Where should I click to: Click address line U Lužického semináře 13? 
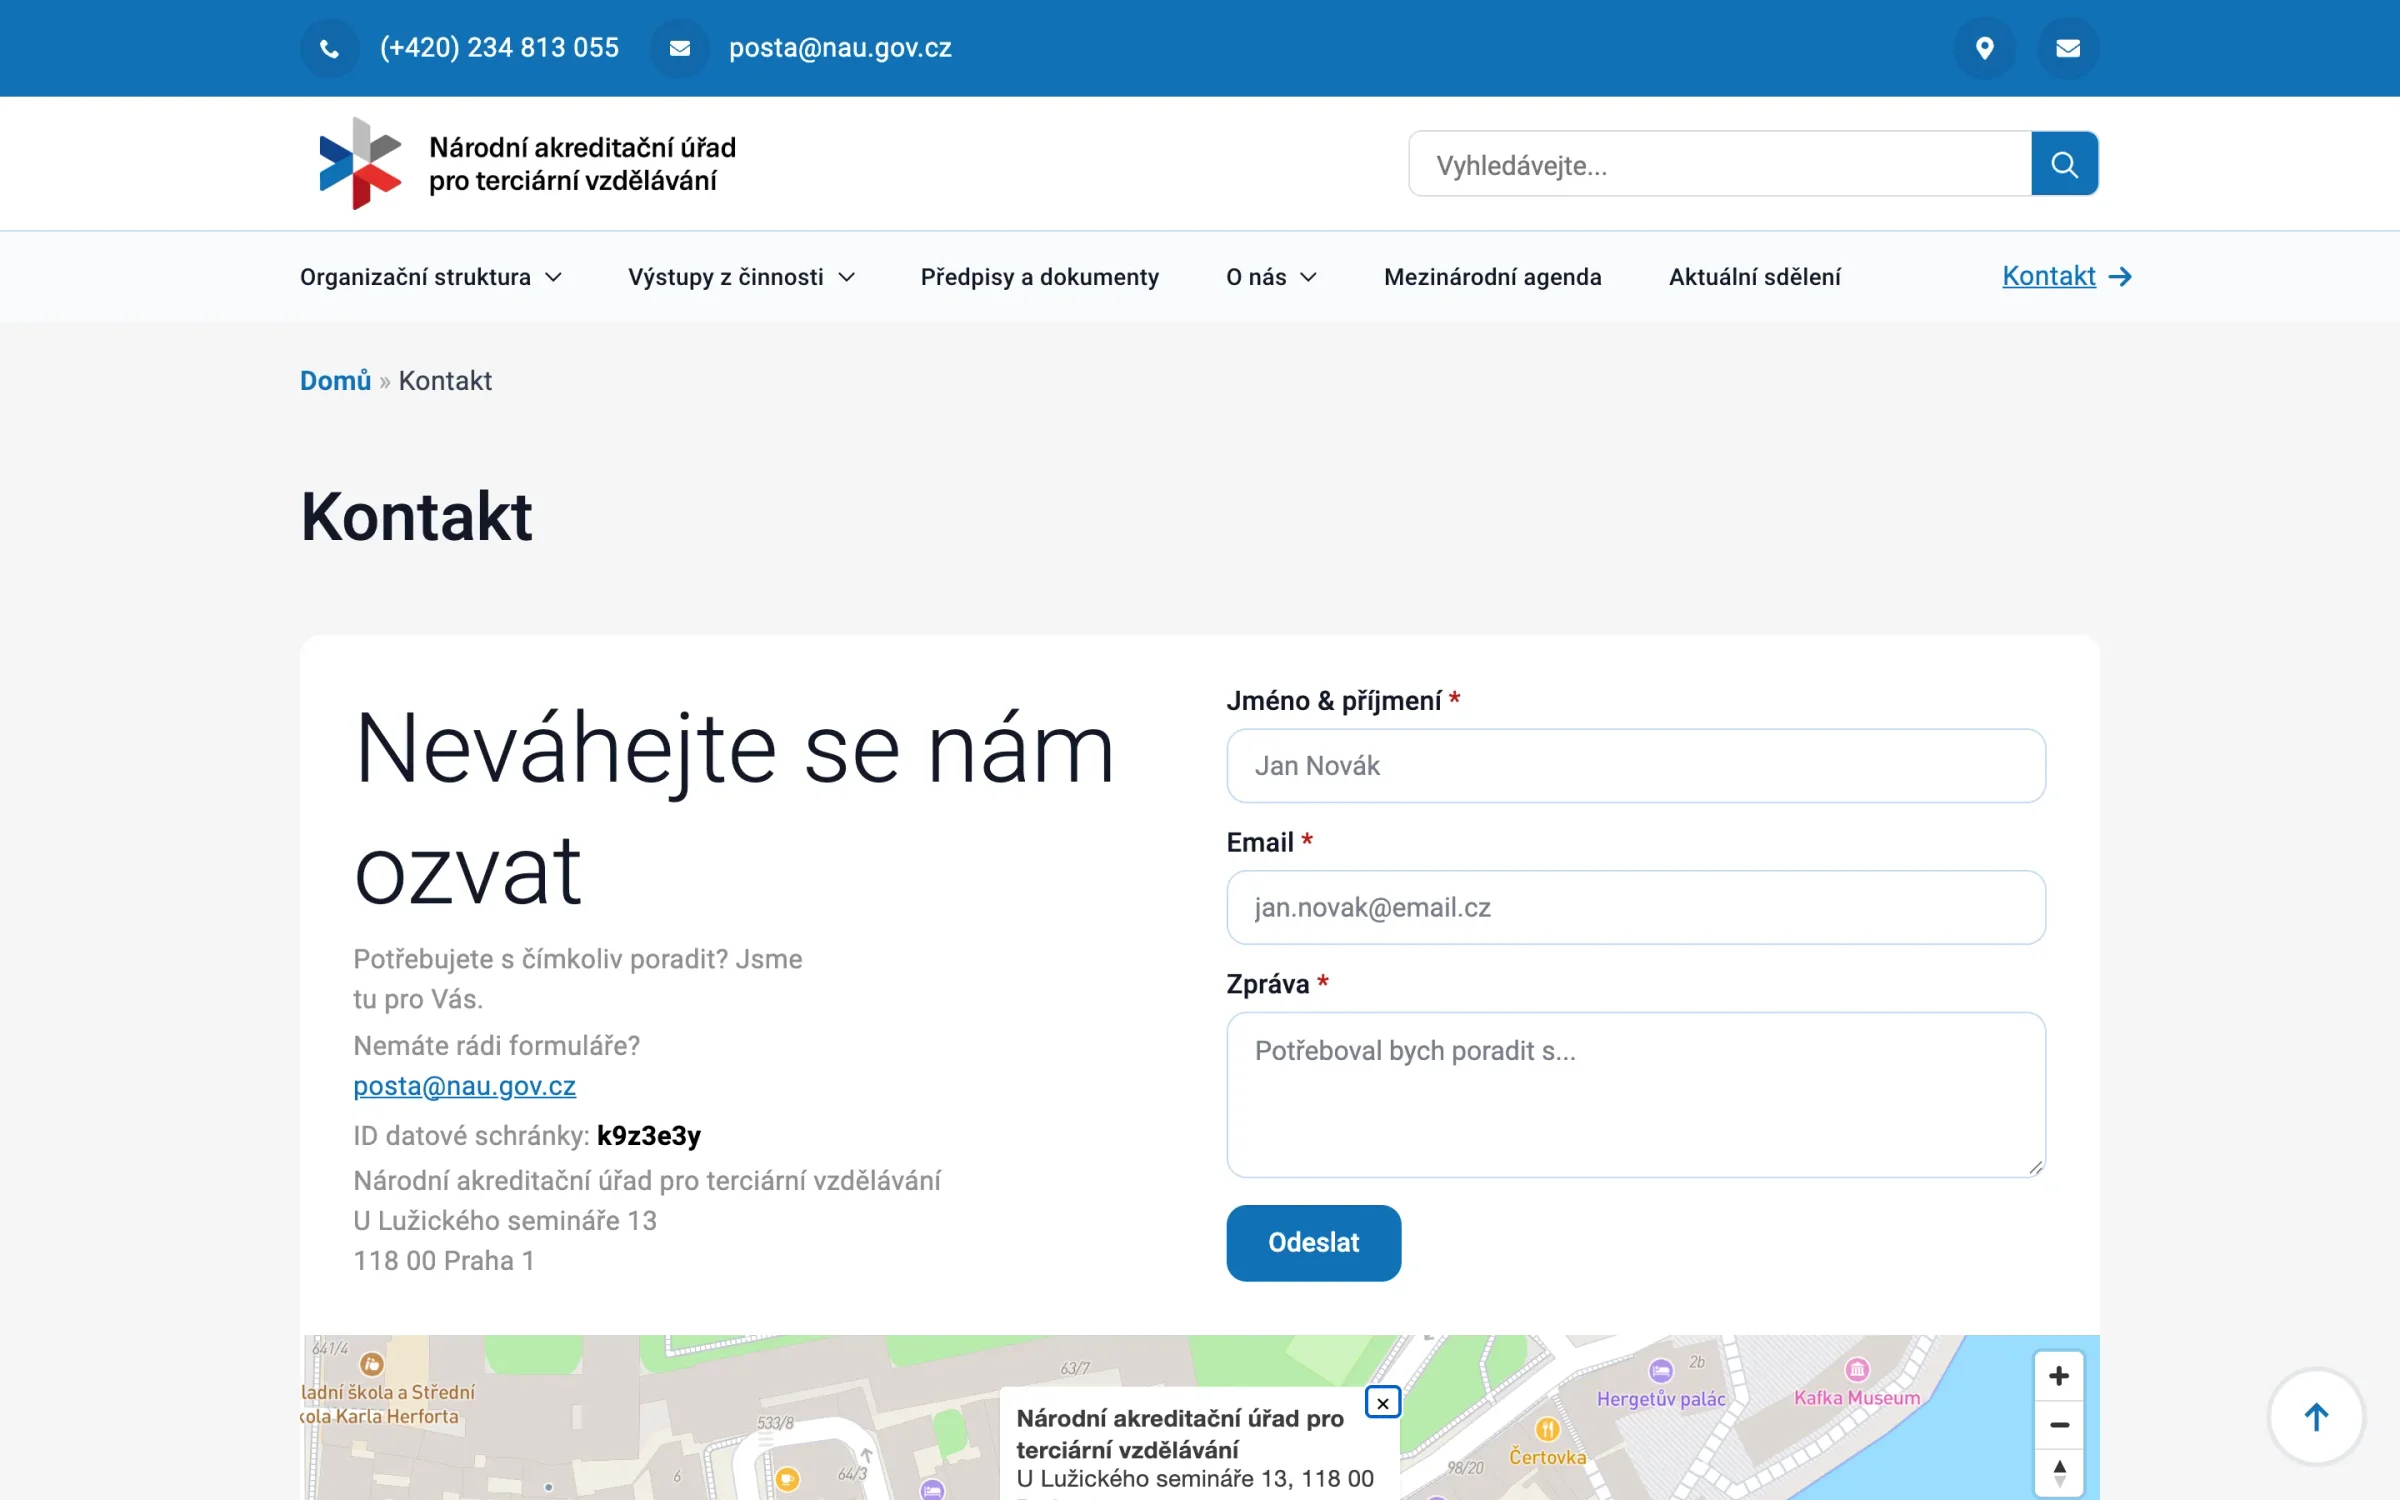pos(505,1221)
